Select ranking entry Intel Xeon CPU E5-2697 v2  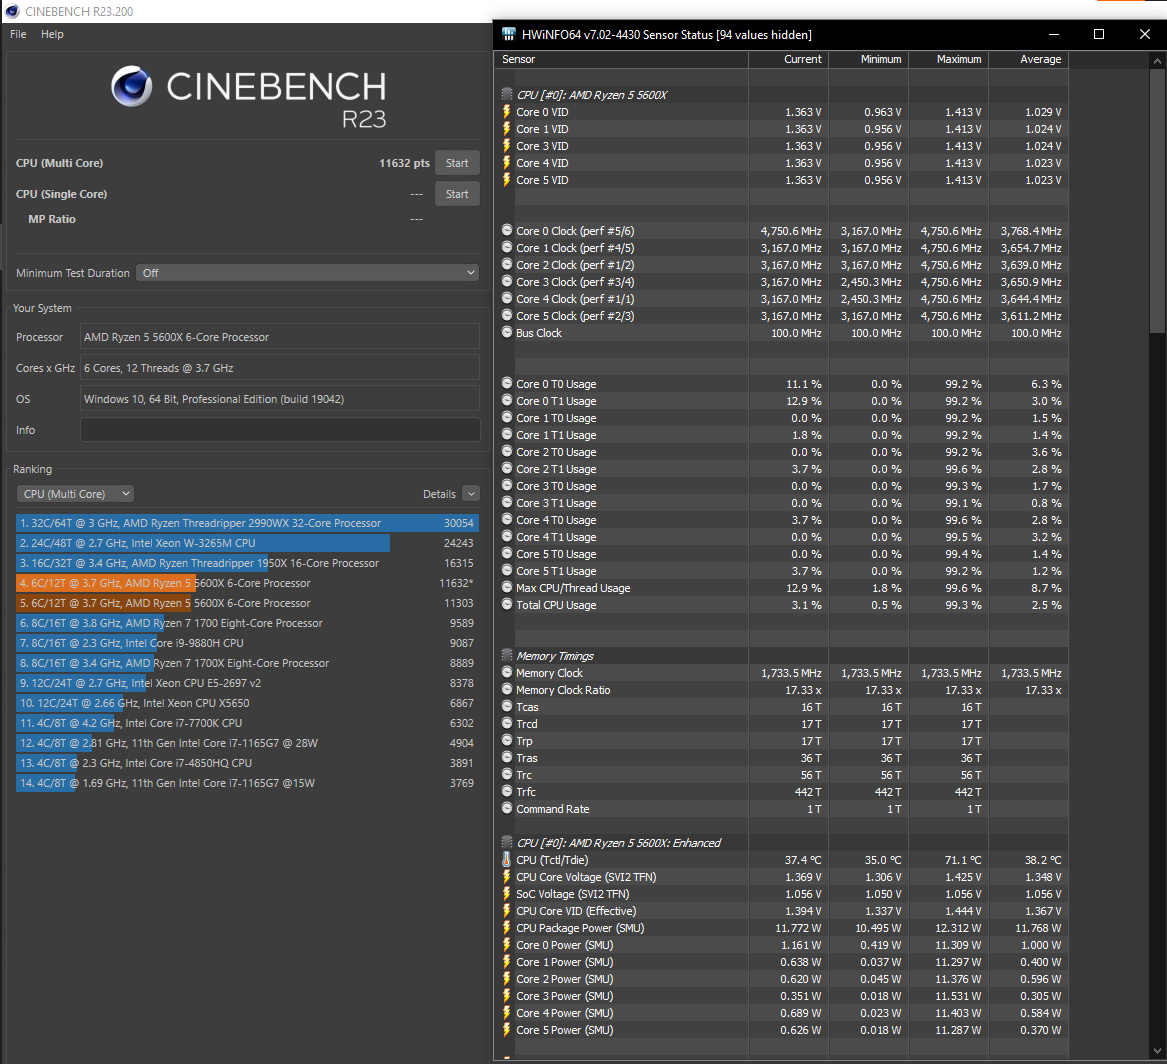click(x=247, y=683)
